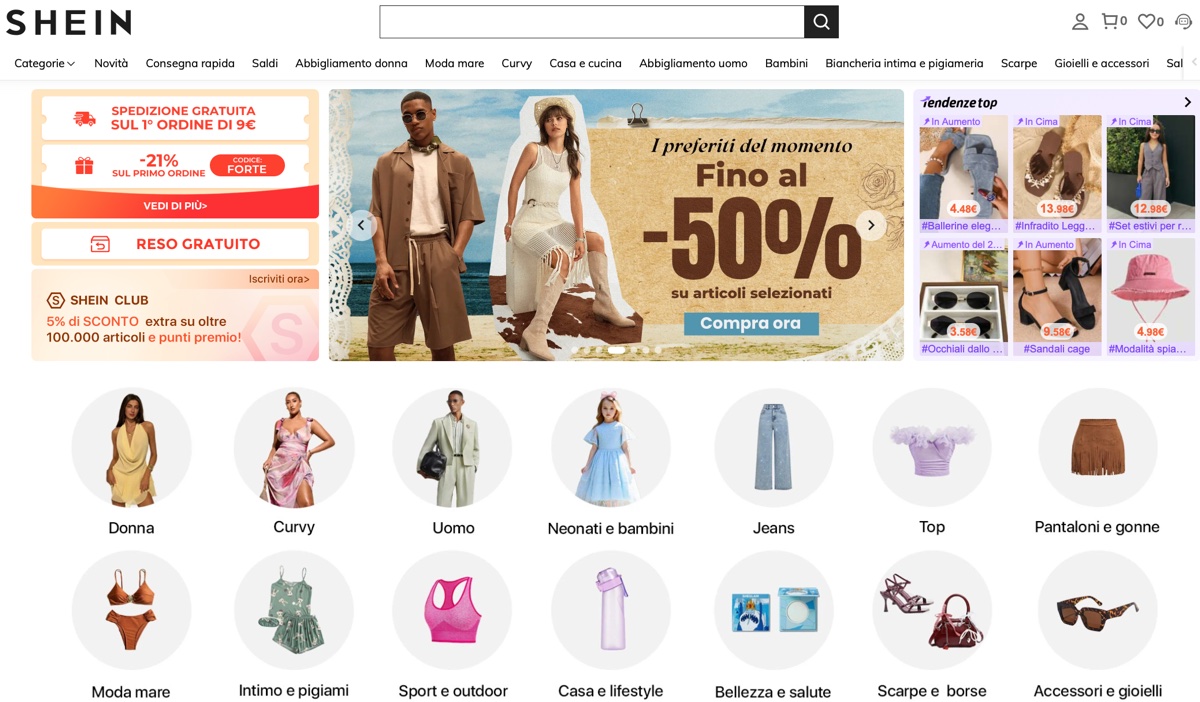The image size is (1200, 702).
Task: Open the shopping cart icon
Action: tap(1111, 19)
